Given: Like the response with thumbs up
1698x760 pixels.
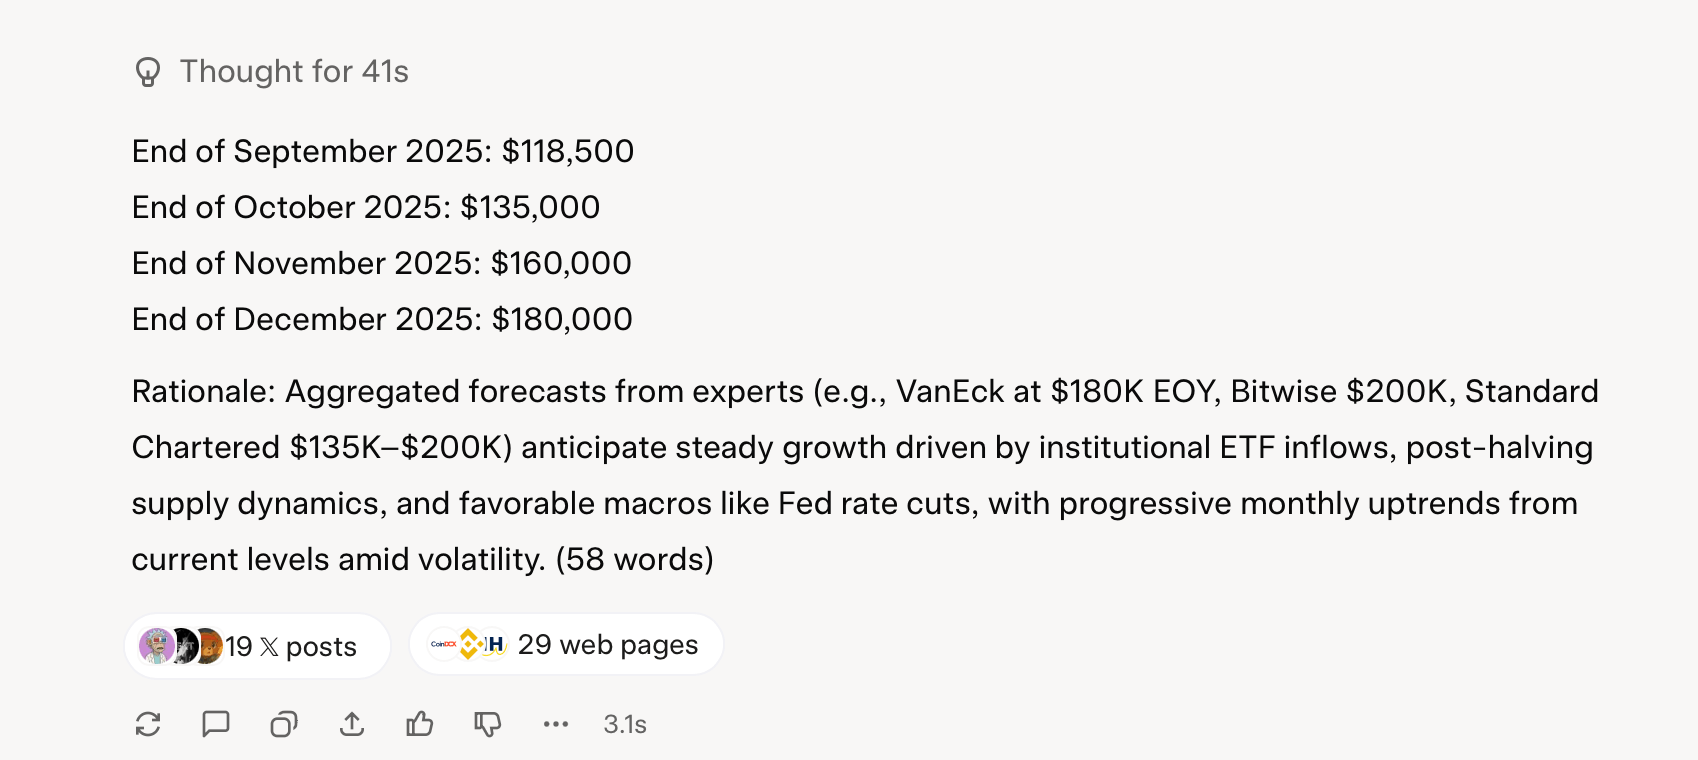Looking at the screenshot, I should coord(420,724).
